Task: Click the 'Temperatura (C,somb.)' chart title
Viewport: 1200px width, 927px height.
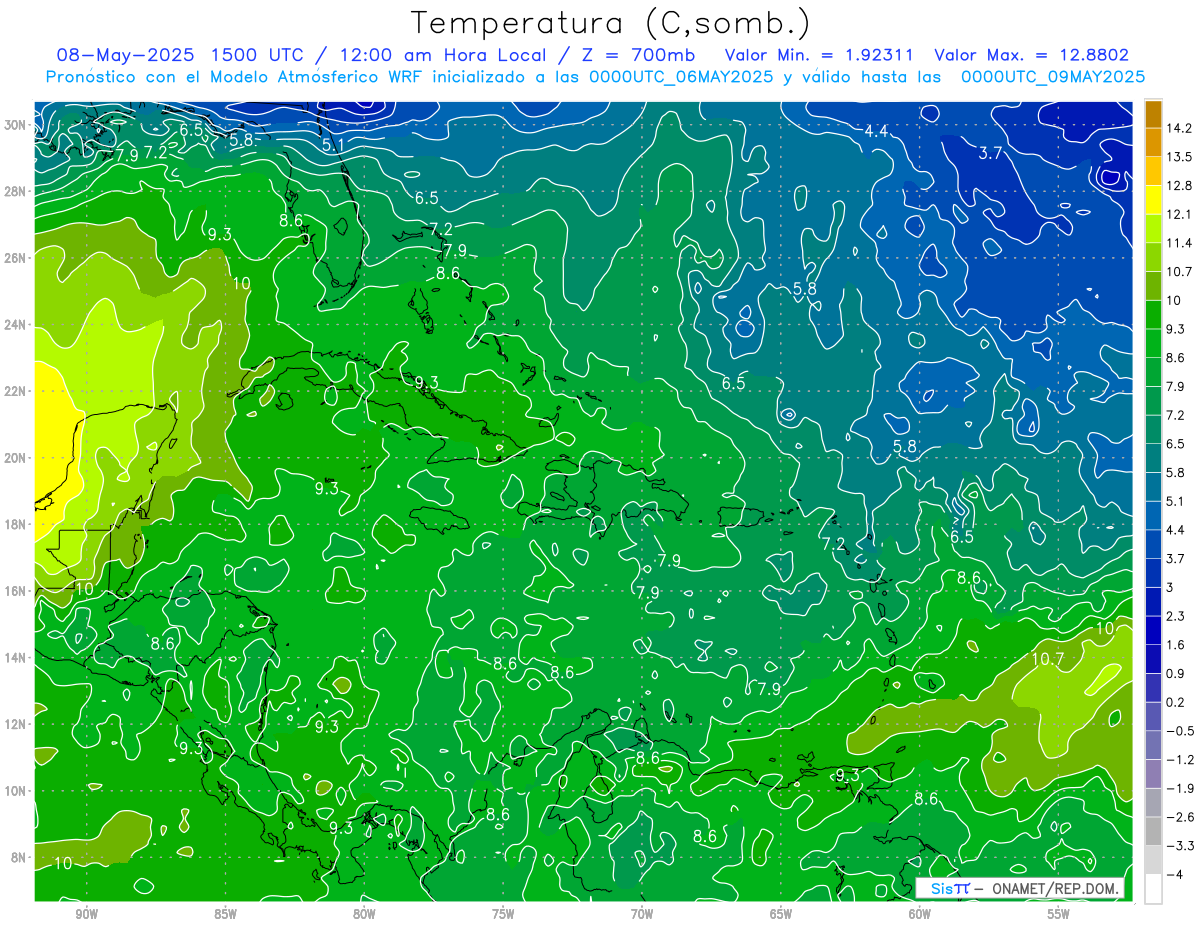Action: tap(611, 22)
